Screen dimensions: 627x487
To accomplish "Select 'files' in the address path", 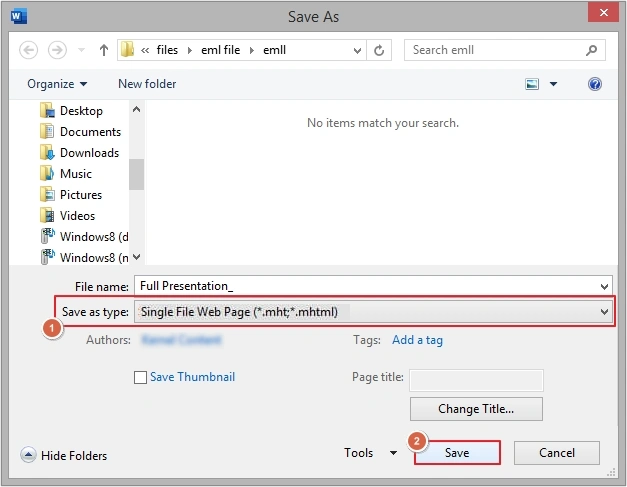I will coord(167,50).
